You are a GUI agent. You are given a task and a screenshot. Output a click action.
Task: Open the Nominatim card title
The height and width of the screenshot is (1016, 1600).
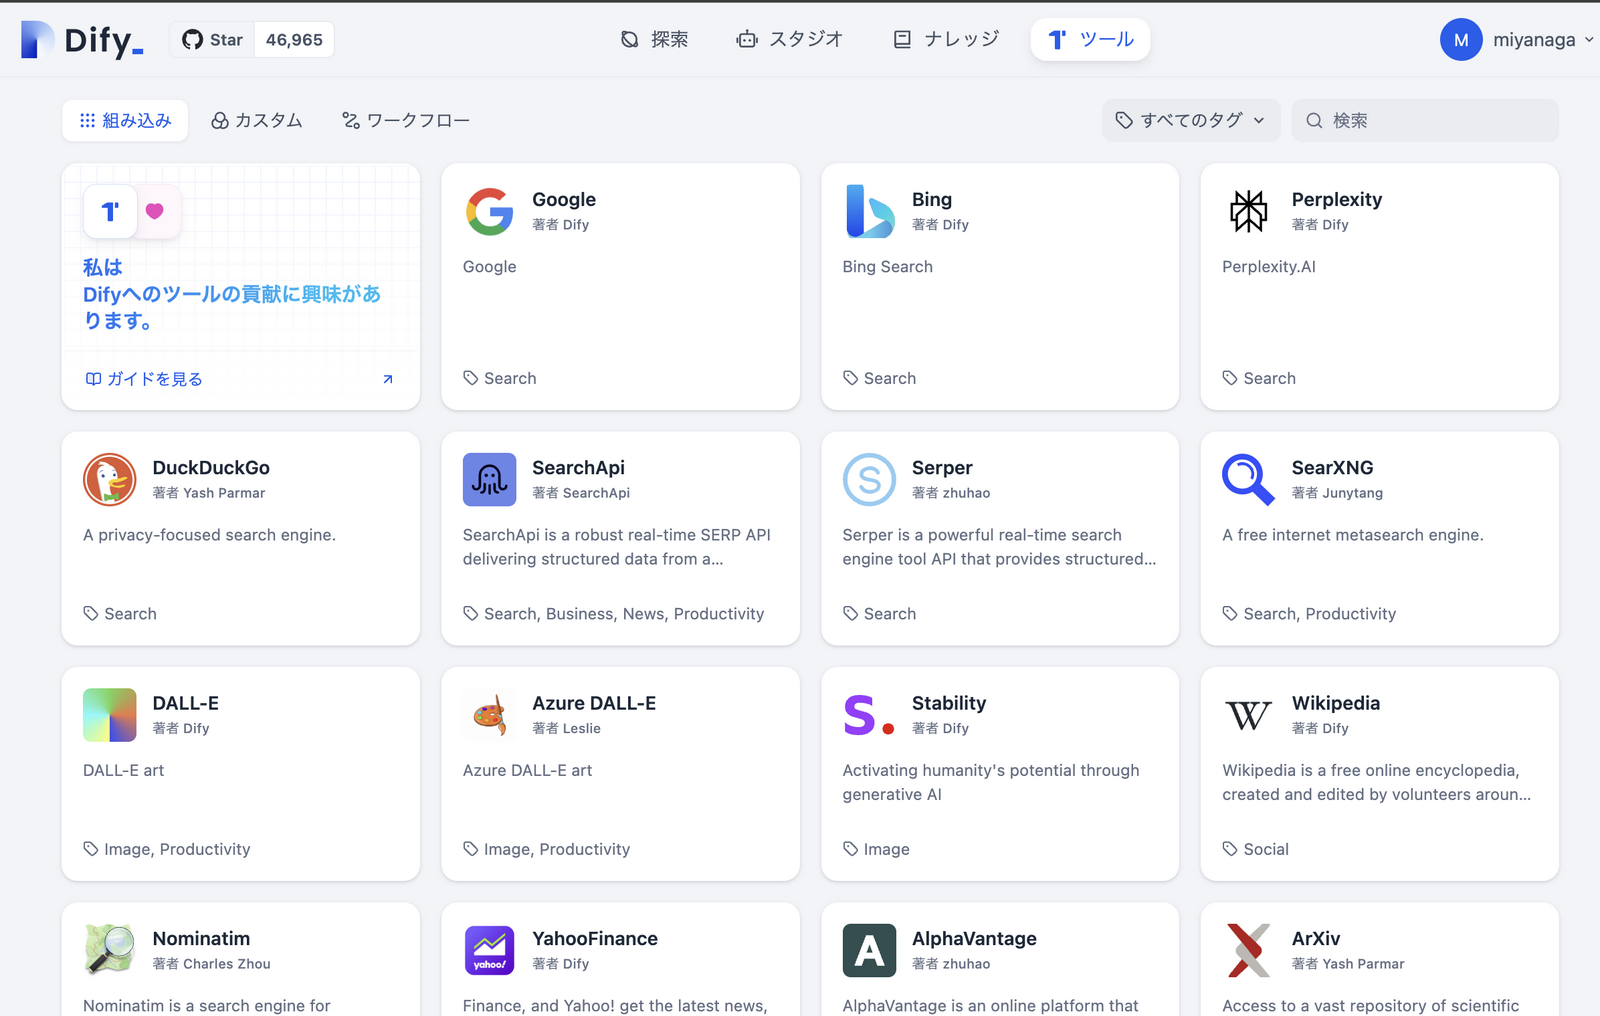click(x=201, y=938)
